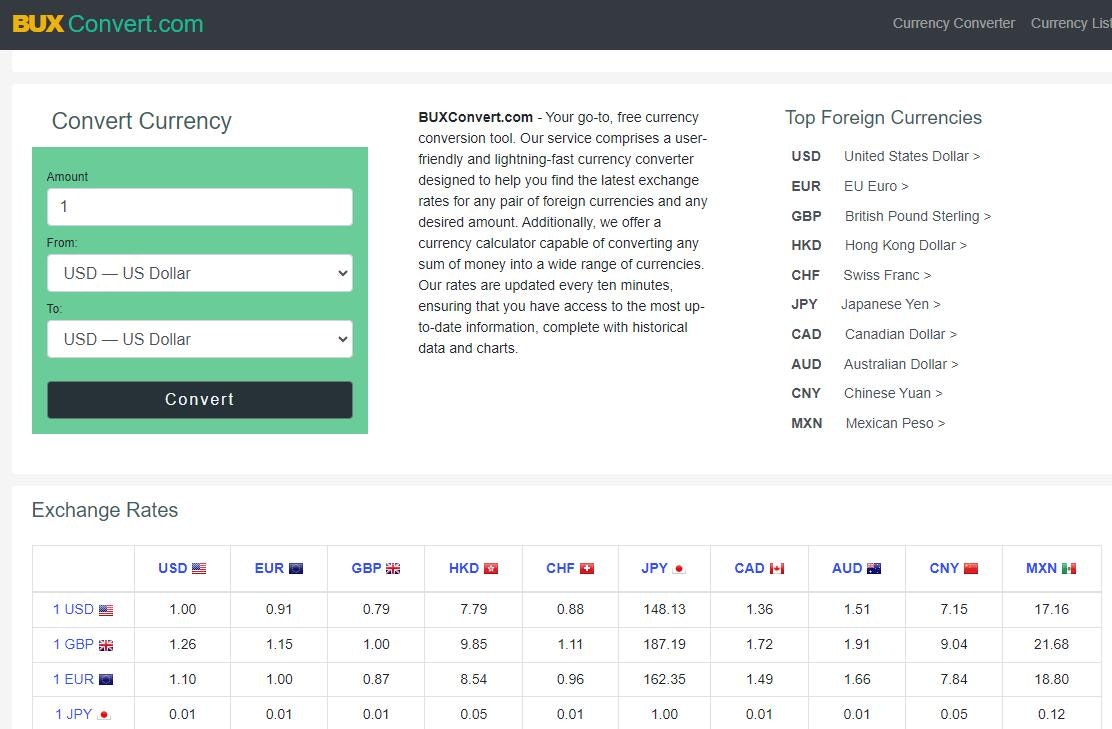This screenshot has height=729, width=1112.
Task: Click Australia flag icon in AUD column header
Action: click(874, 569)
